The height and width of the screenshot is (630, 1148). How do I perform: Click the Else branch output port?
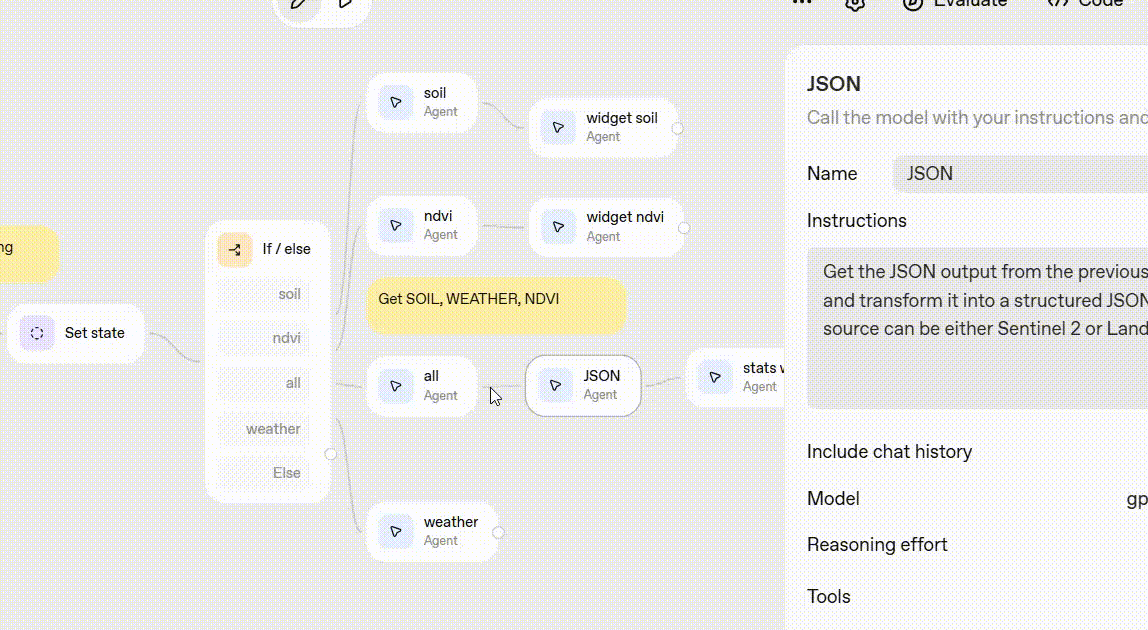click(330, 454)
